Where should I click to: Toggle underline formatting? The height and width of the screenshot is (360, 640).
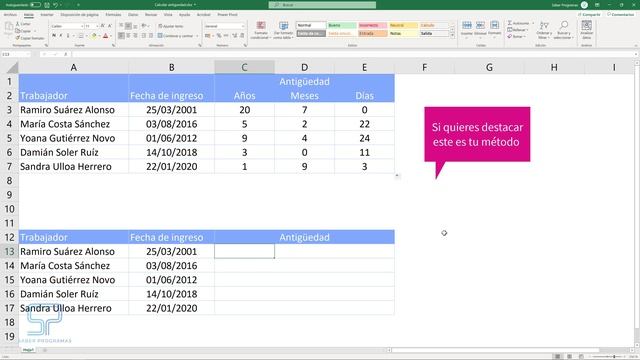[68, 36]
